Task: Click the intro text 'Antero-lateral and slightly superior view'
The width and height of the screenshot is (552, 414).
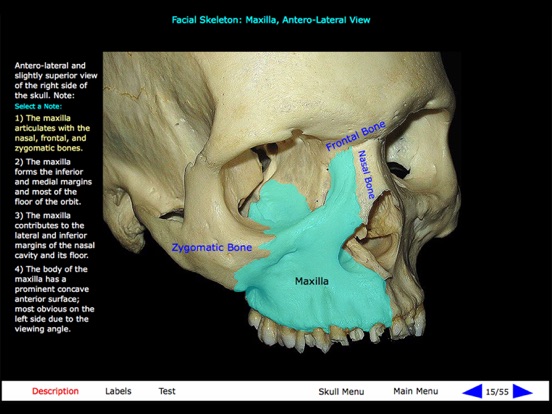Action: click(56, 70)
